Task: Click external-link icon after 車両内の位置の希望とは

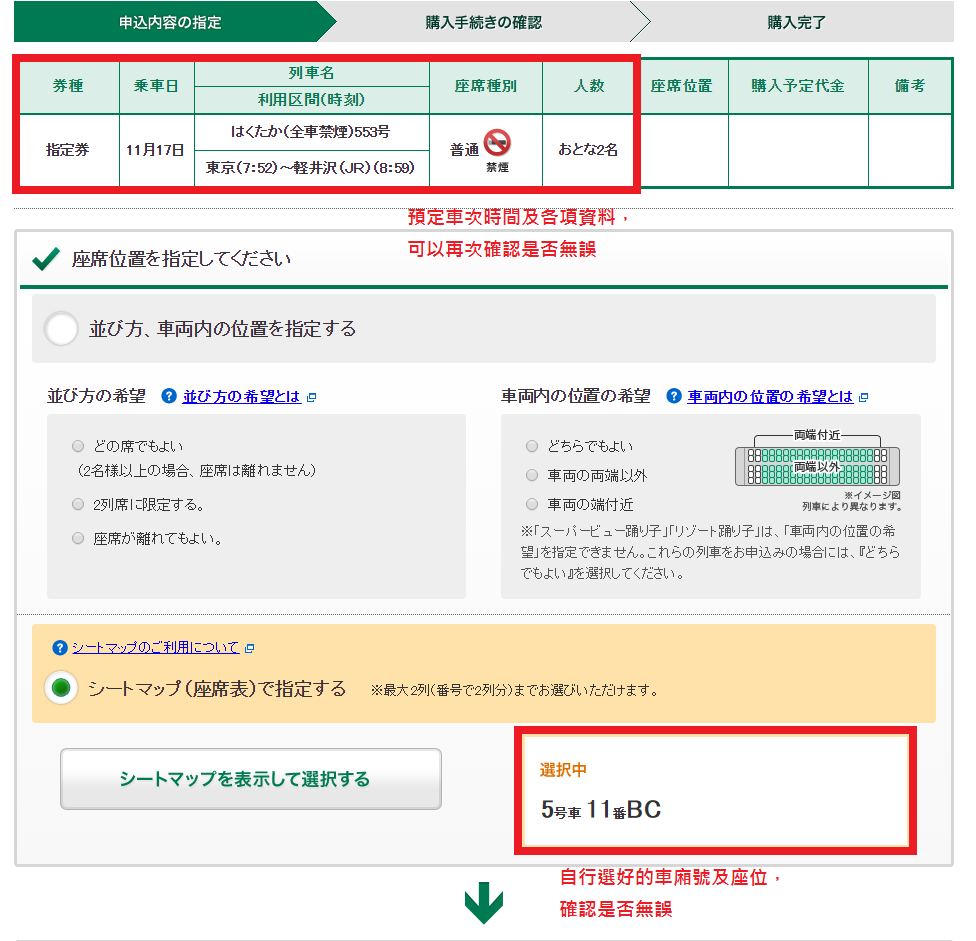Action: click(x=863, y=397)
